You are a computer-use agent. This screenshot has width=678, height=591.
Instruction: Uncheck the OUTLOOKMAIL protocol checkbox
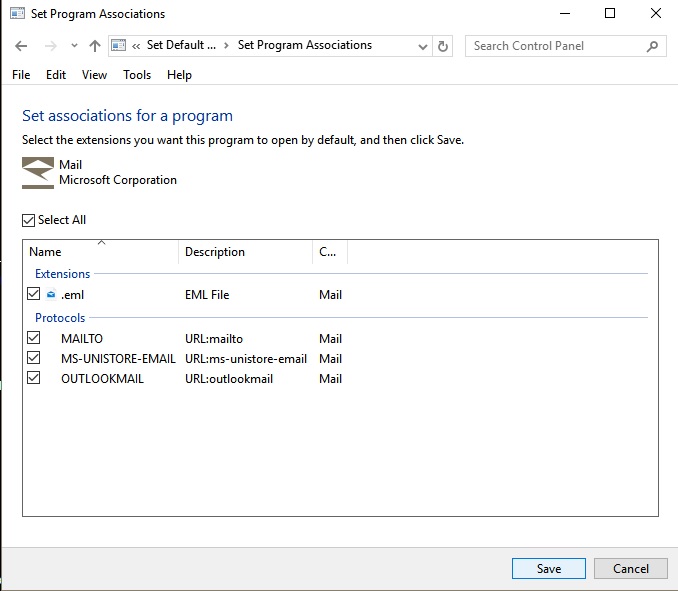(x=33, y=378)
